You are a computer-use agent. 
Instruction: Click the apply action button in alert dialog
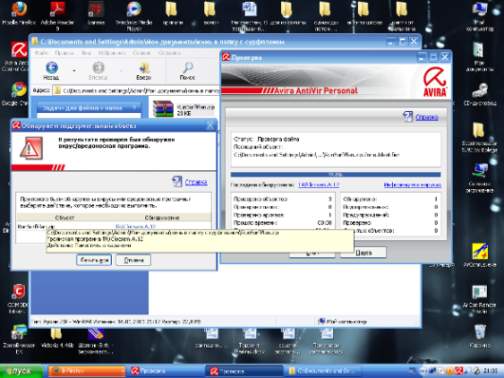[94, 260]
